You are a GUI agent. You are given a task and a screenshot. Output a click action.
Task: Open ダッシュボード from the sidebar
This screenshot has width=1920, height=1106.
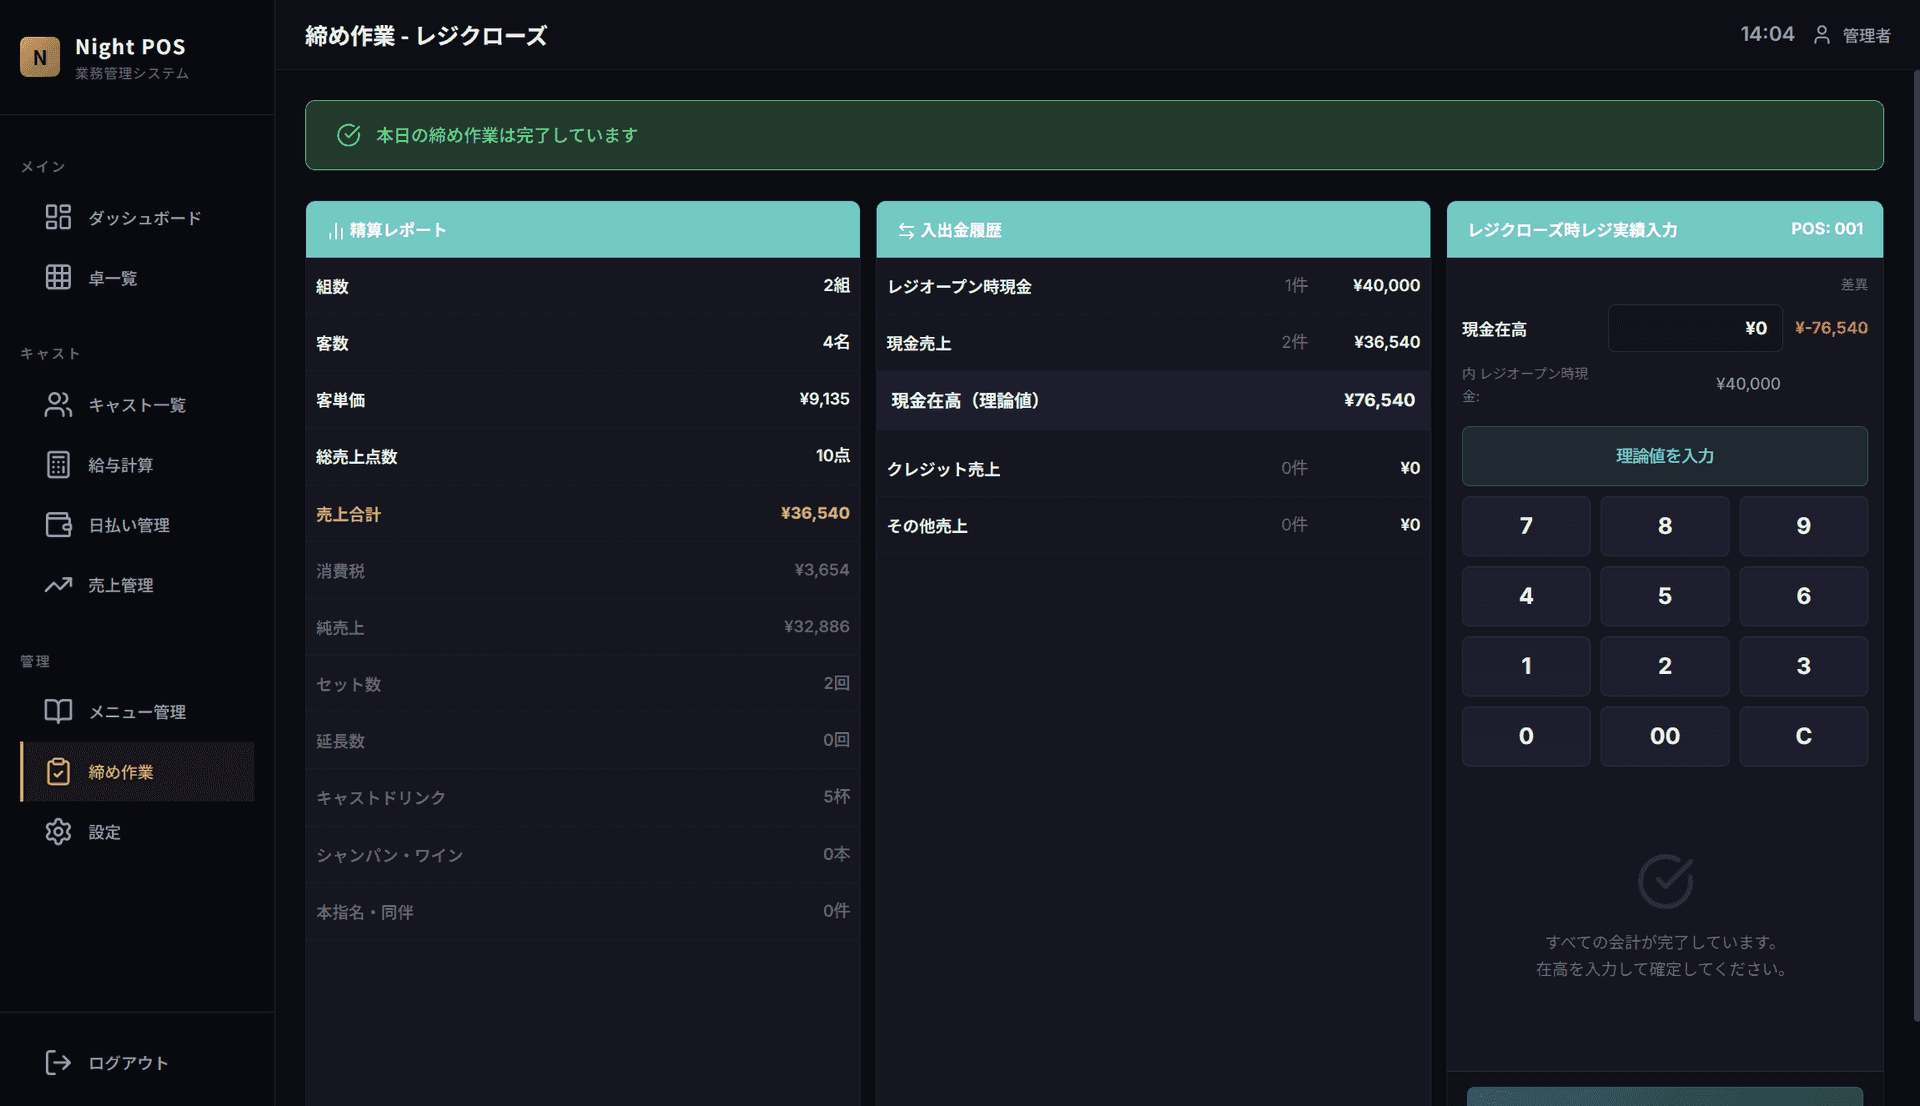pyautogui.click(x=137, y=217)
